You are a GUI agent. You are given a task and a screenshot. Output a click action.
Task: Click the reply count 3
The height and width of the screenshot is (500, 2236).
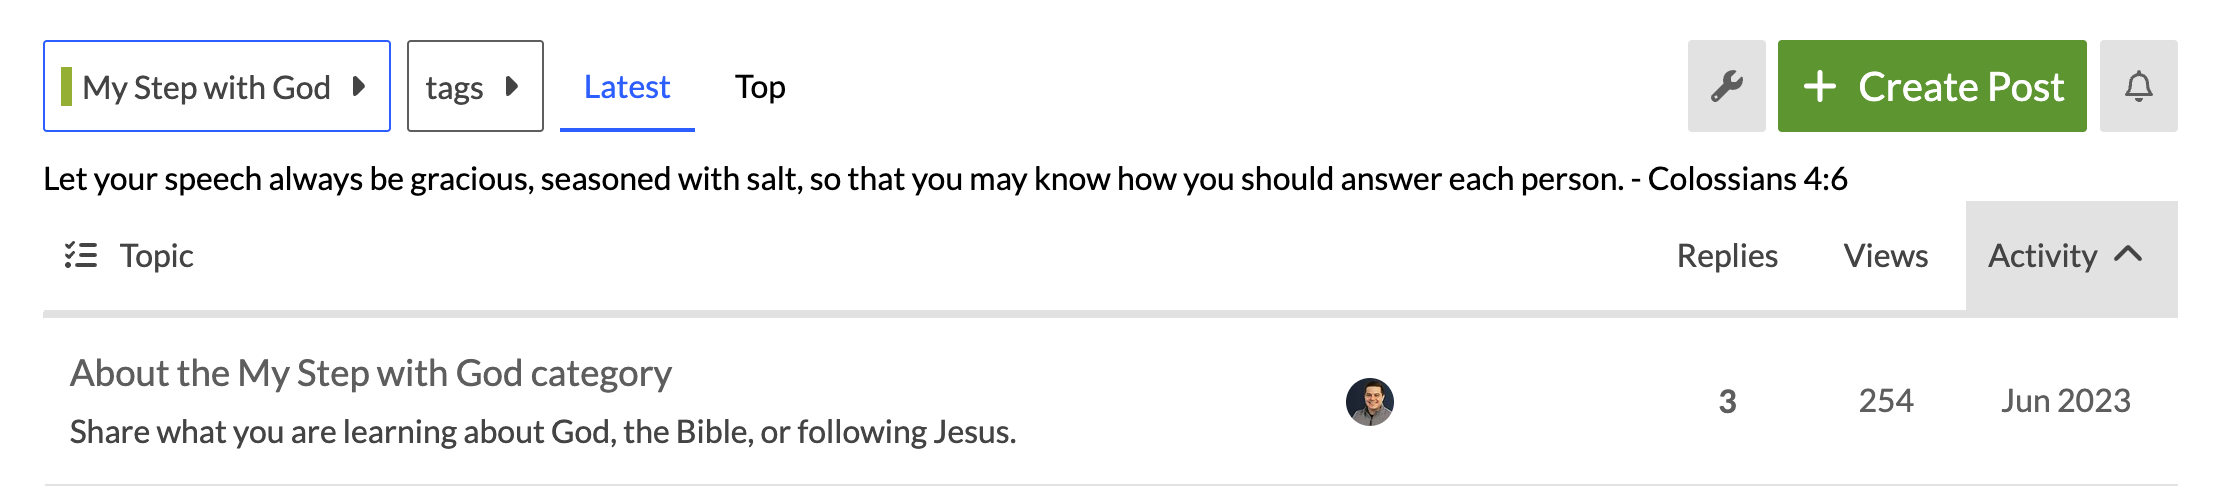[1727, 402]
